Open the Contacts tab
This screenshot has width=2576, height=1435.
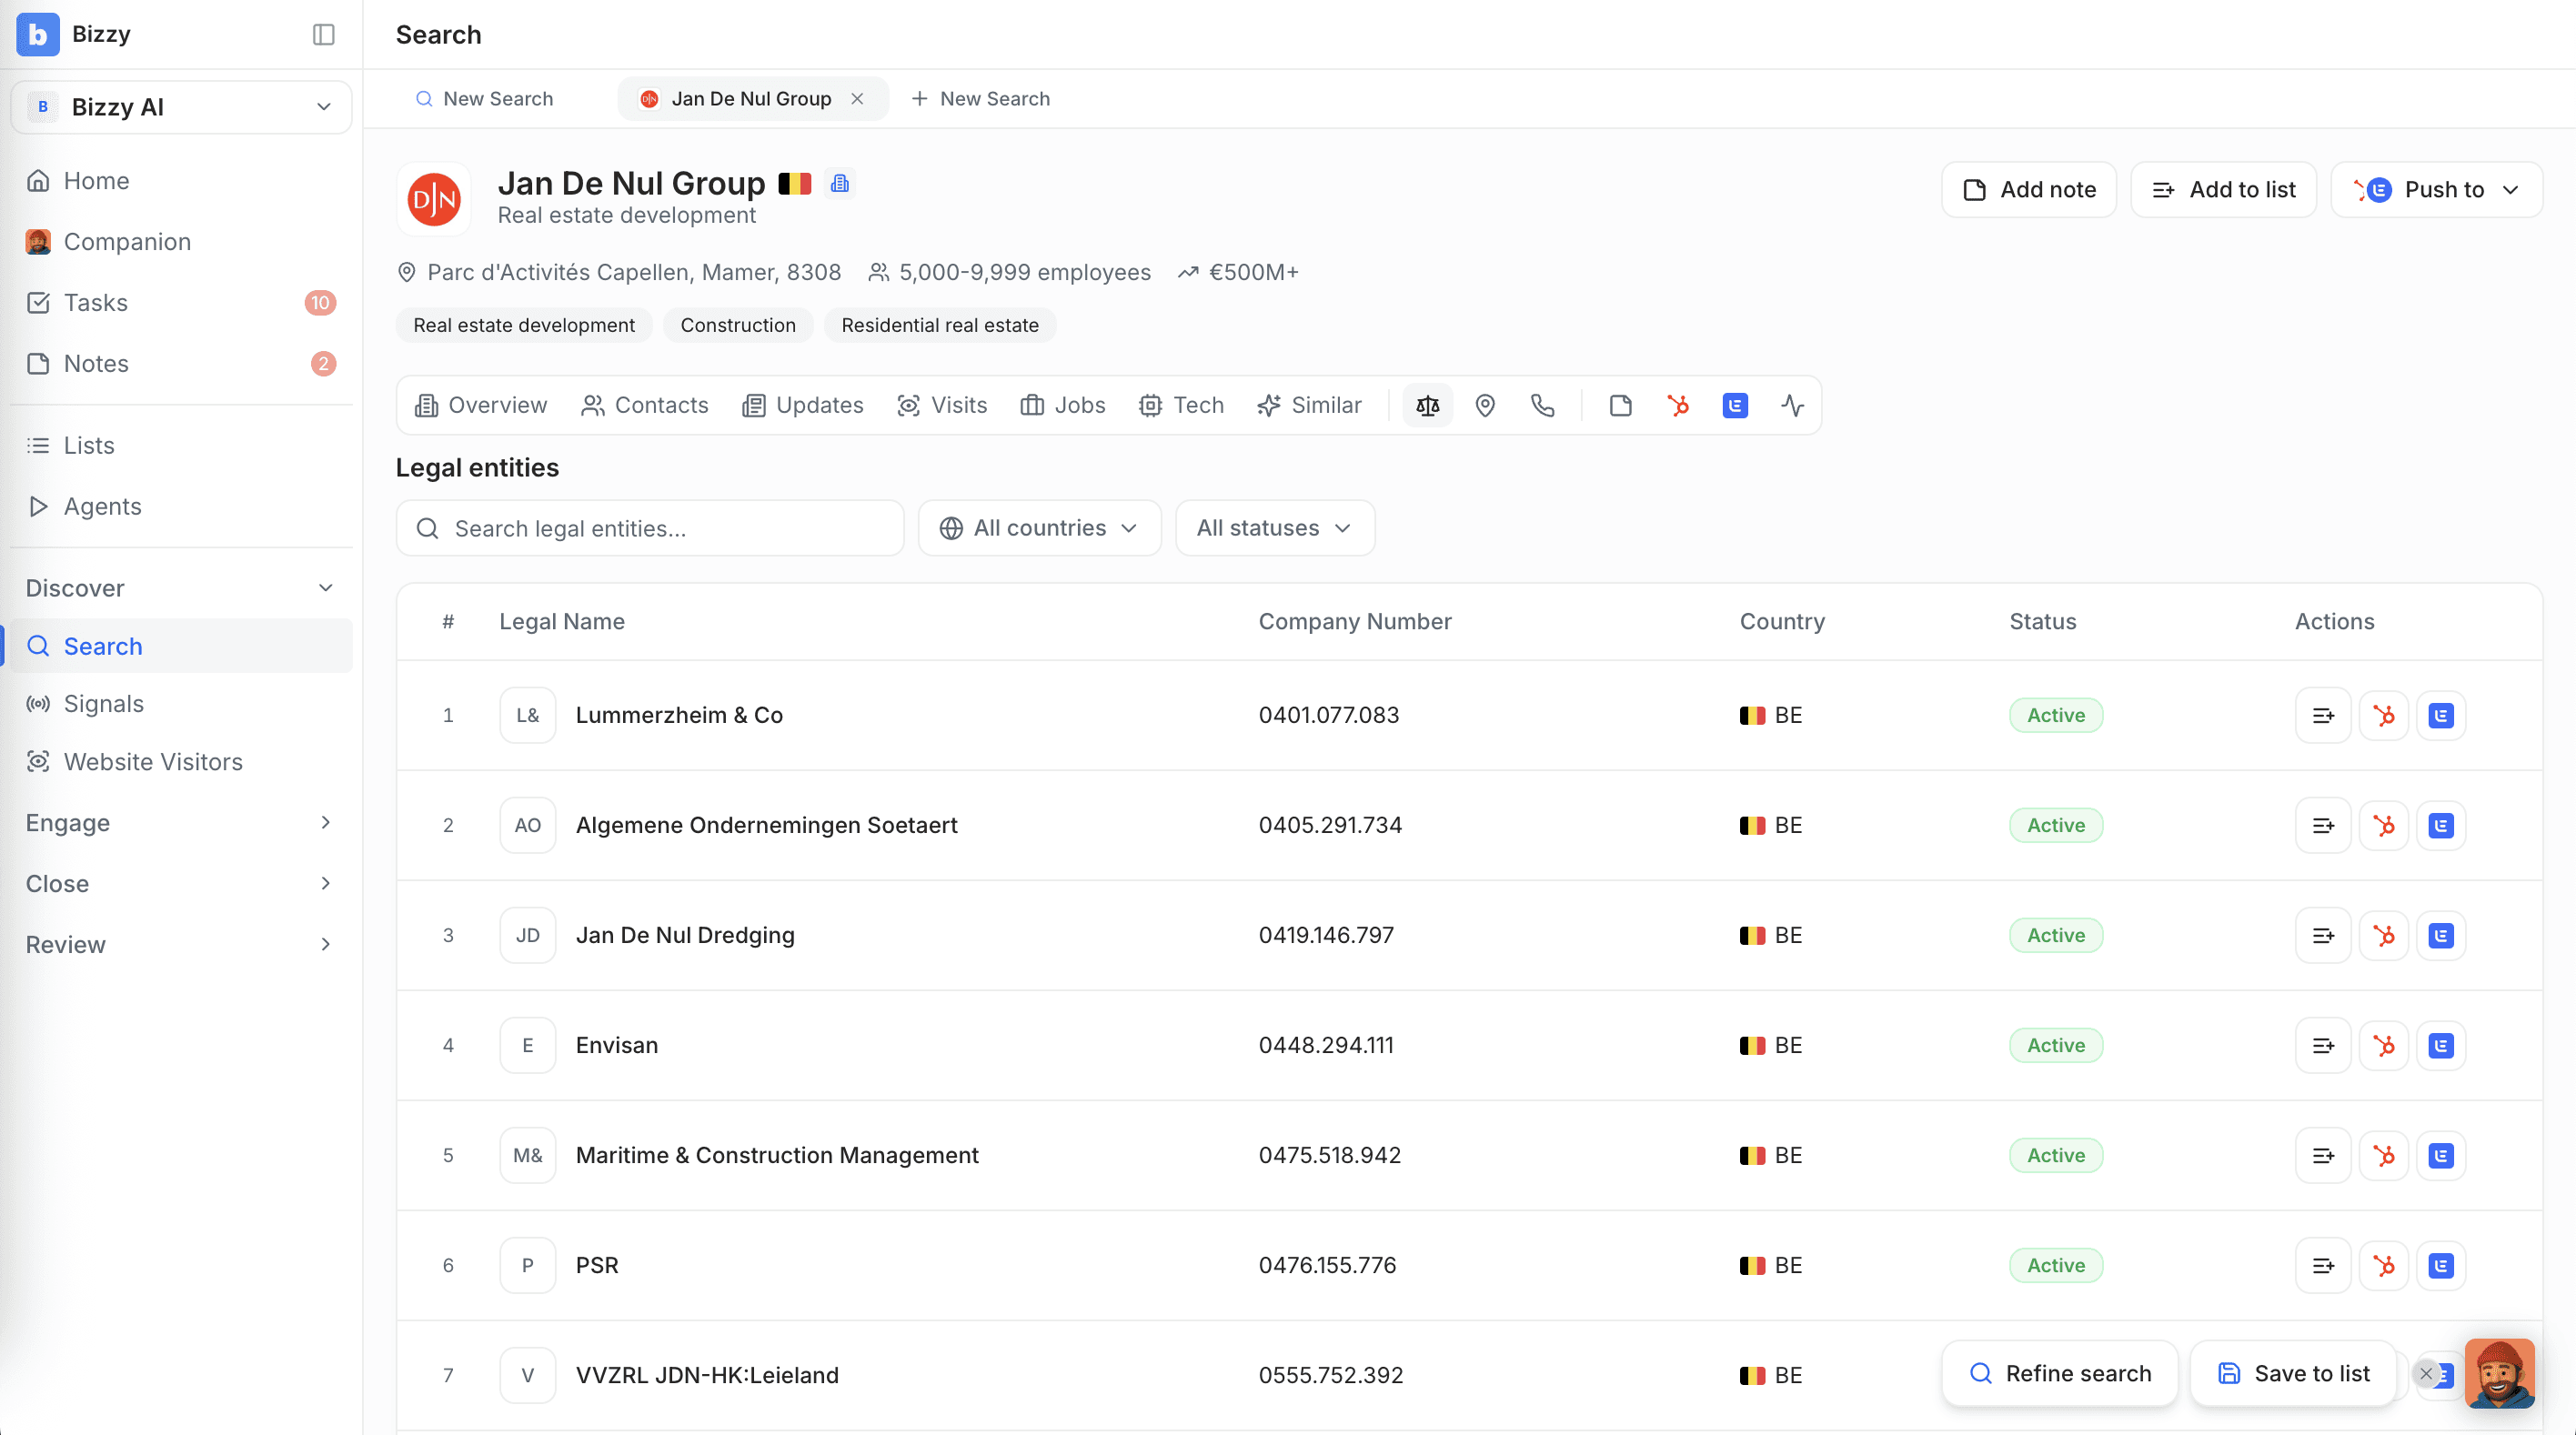point(645,405)
